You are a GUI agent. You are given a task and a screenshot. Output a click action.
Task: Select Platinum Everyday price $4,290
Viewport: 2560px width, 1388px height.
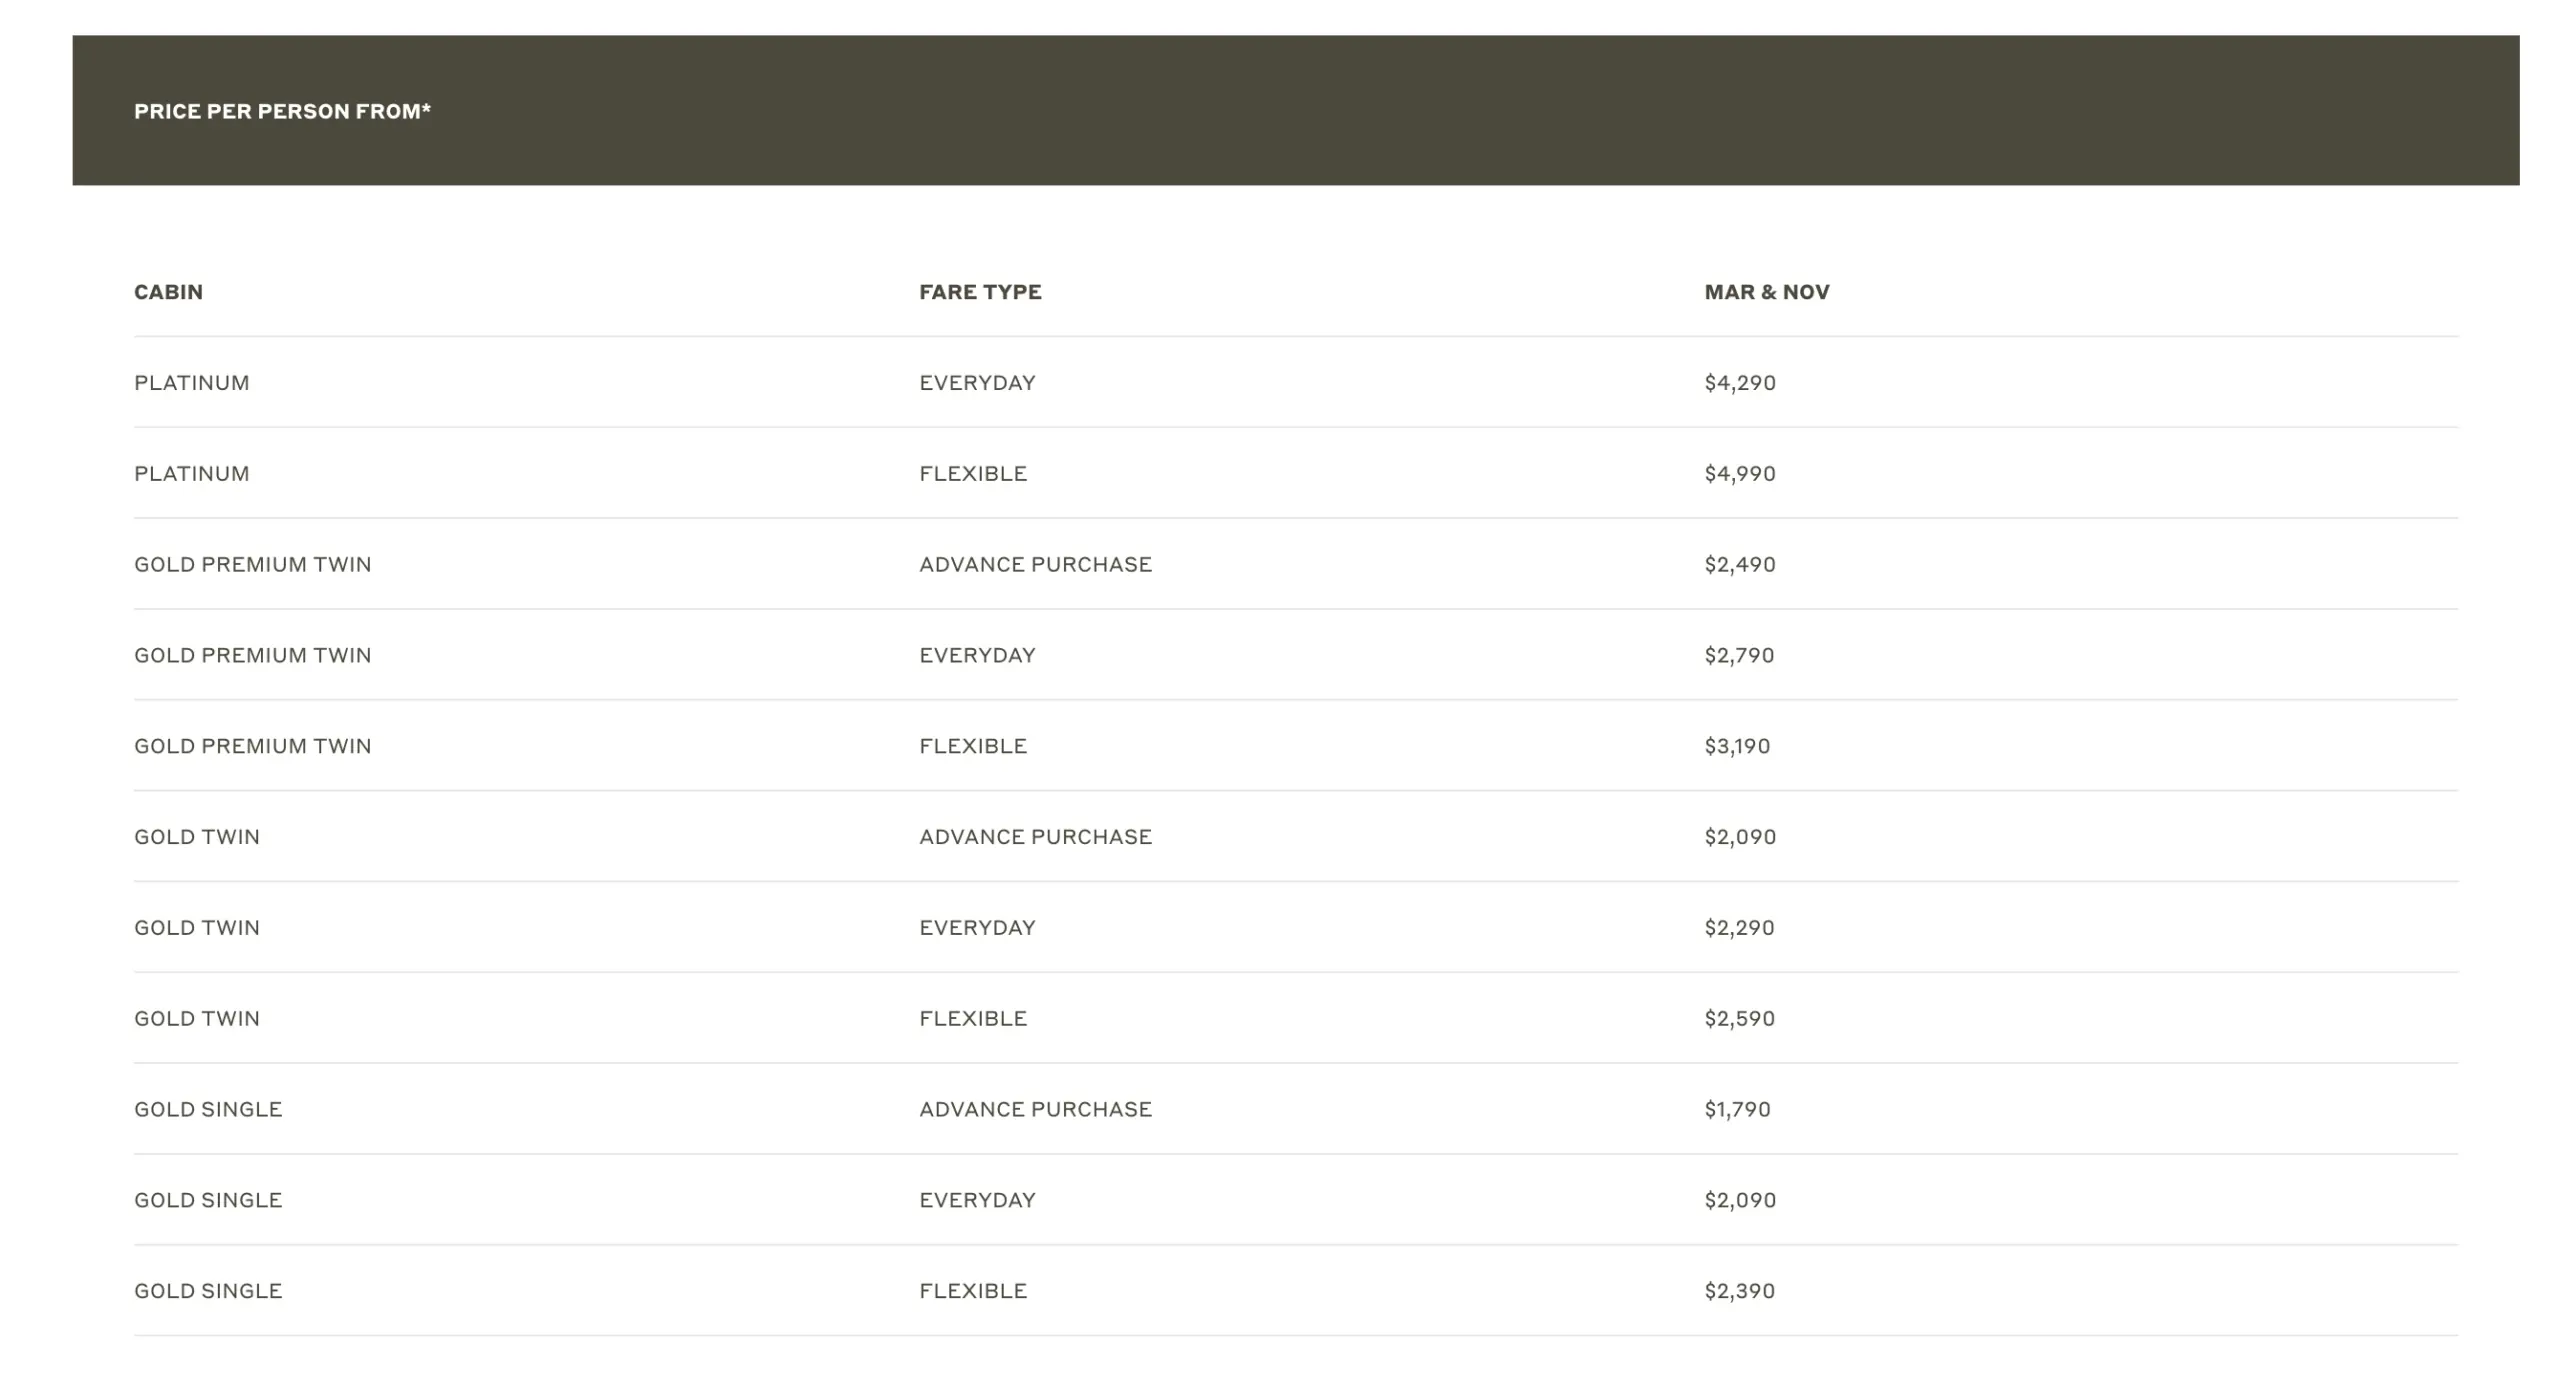pos(1739,383)
